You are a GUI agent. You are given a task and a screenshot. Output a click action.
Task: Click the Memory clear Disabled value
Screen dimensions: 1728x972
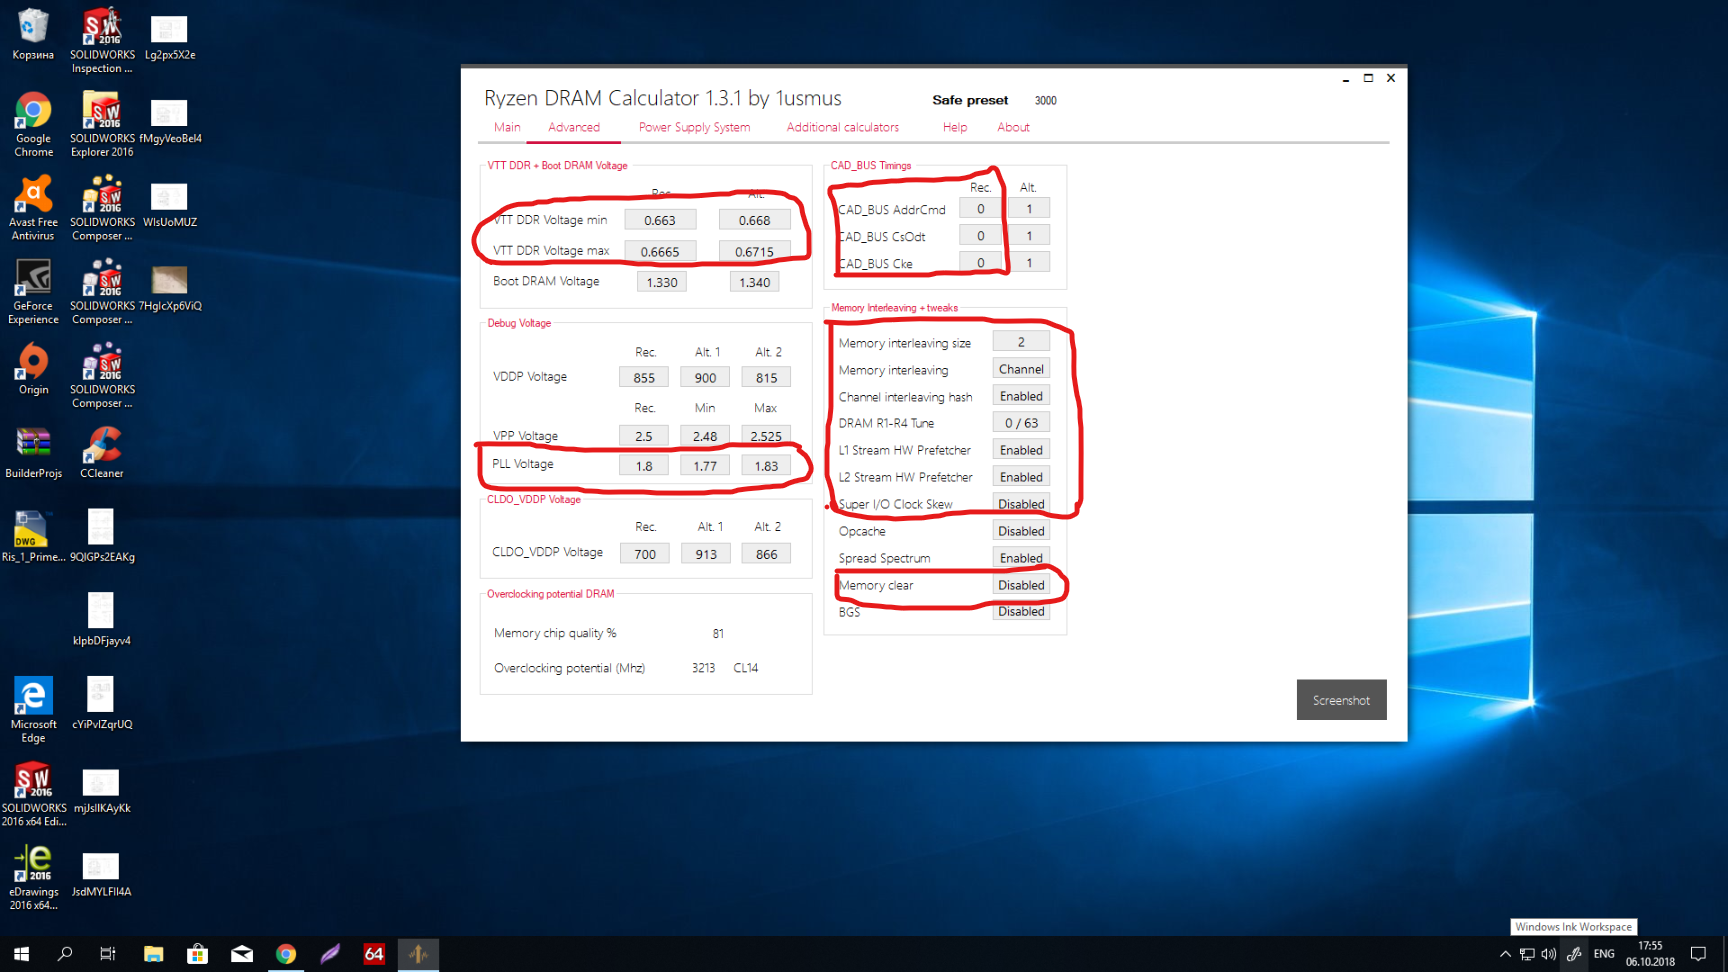pos(1021,585)
